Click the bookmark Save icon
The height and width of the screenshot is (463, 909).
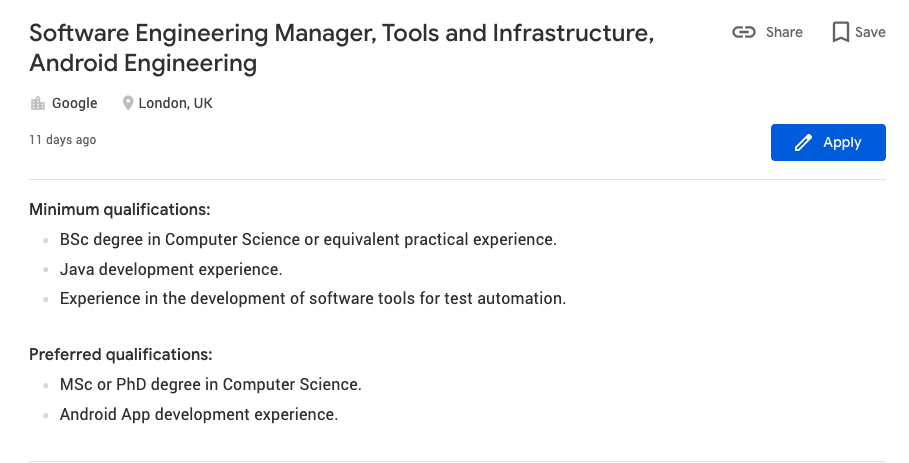(841, 32)
